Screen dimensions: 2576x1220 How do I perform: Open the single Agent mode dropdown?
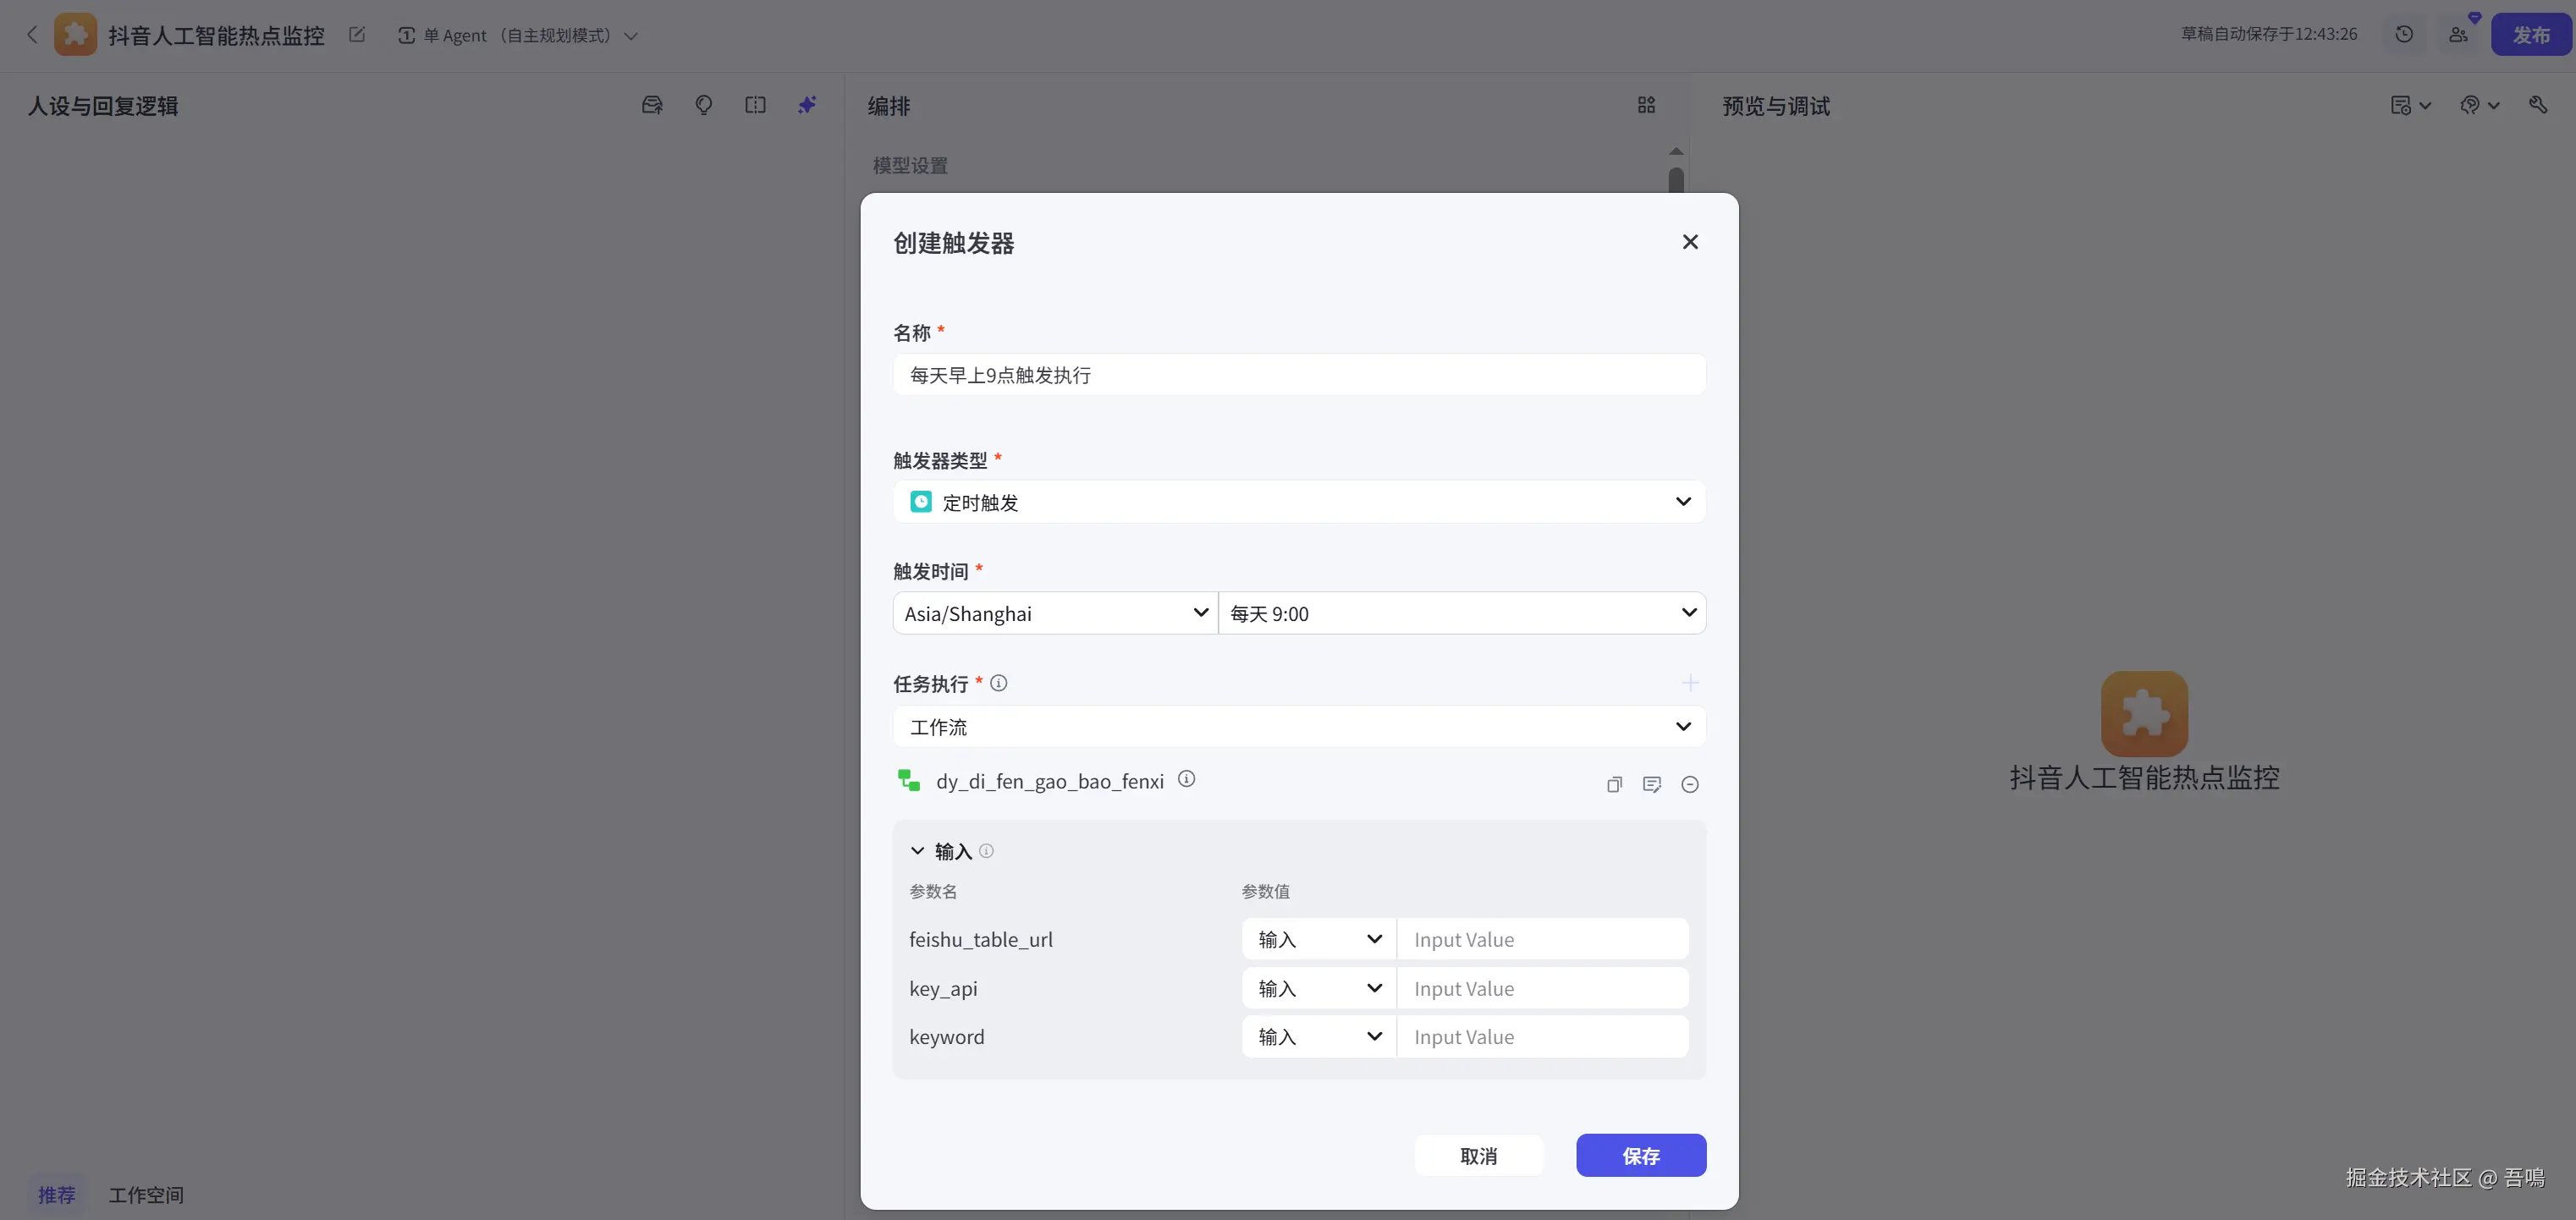(x=517, y=35)
